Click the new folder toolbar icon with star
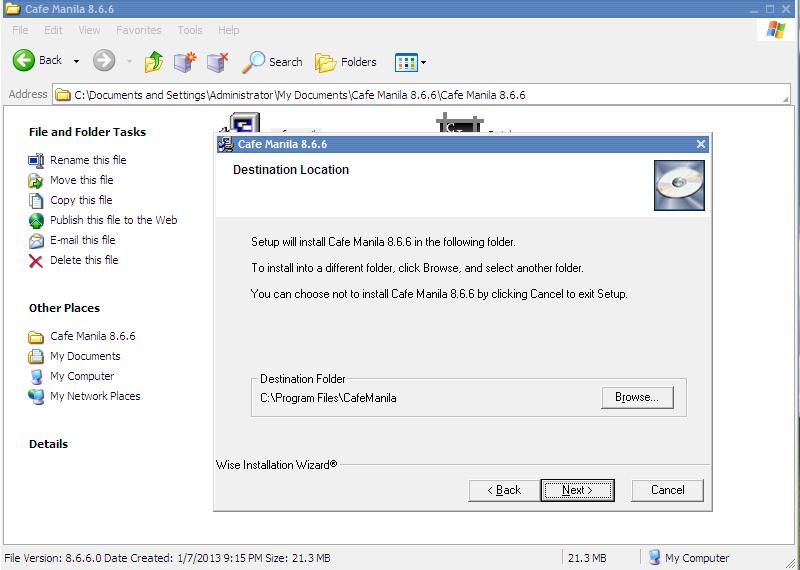Viewport: 800px width, 570px height. [x=185, y=62]
